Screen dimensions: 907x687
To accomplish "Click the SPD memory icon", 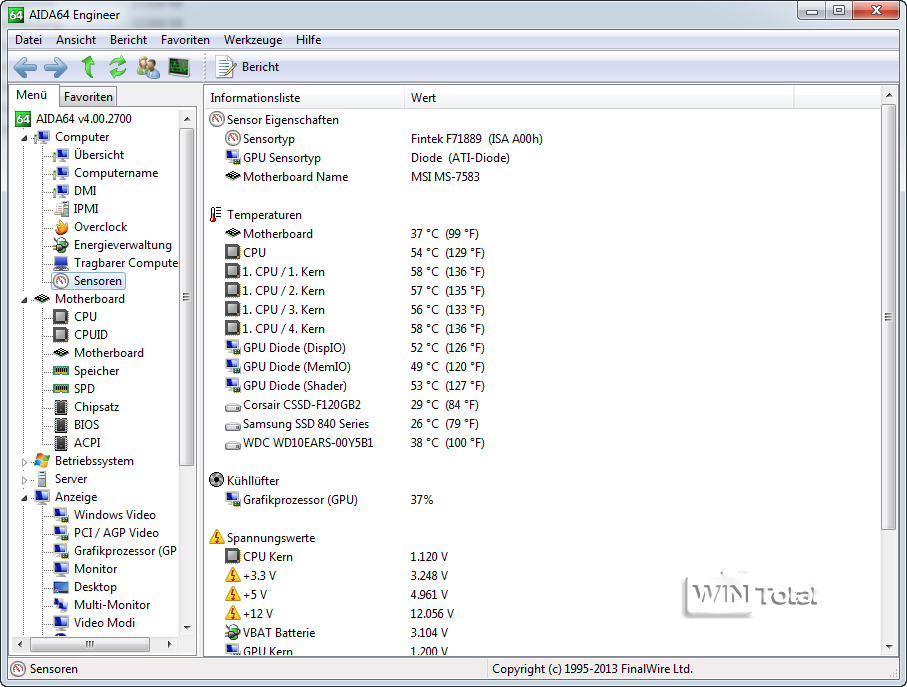I will click(61, 389).
